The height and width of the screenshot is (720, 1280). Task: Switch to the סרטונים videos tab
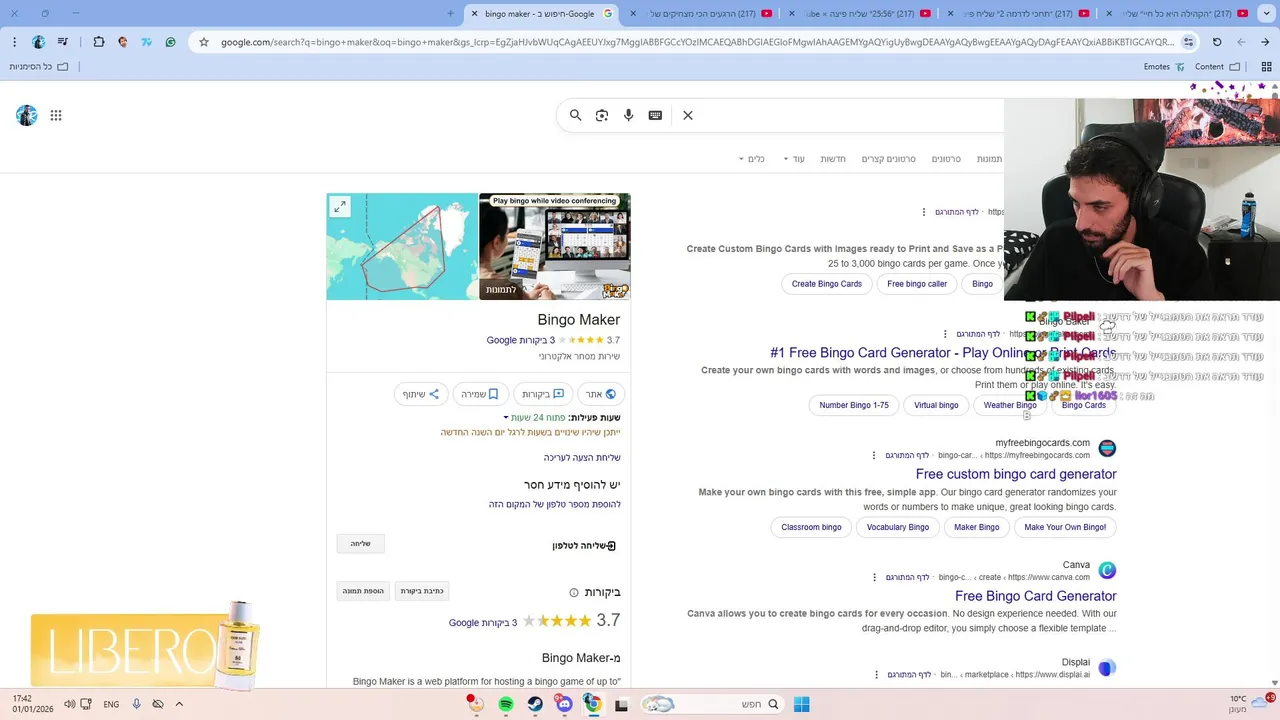pos(946,159)
